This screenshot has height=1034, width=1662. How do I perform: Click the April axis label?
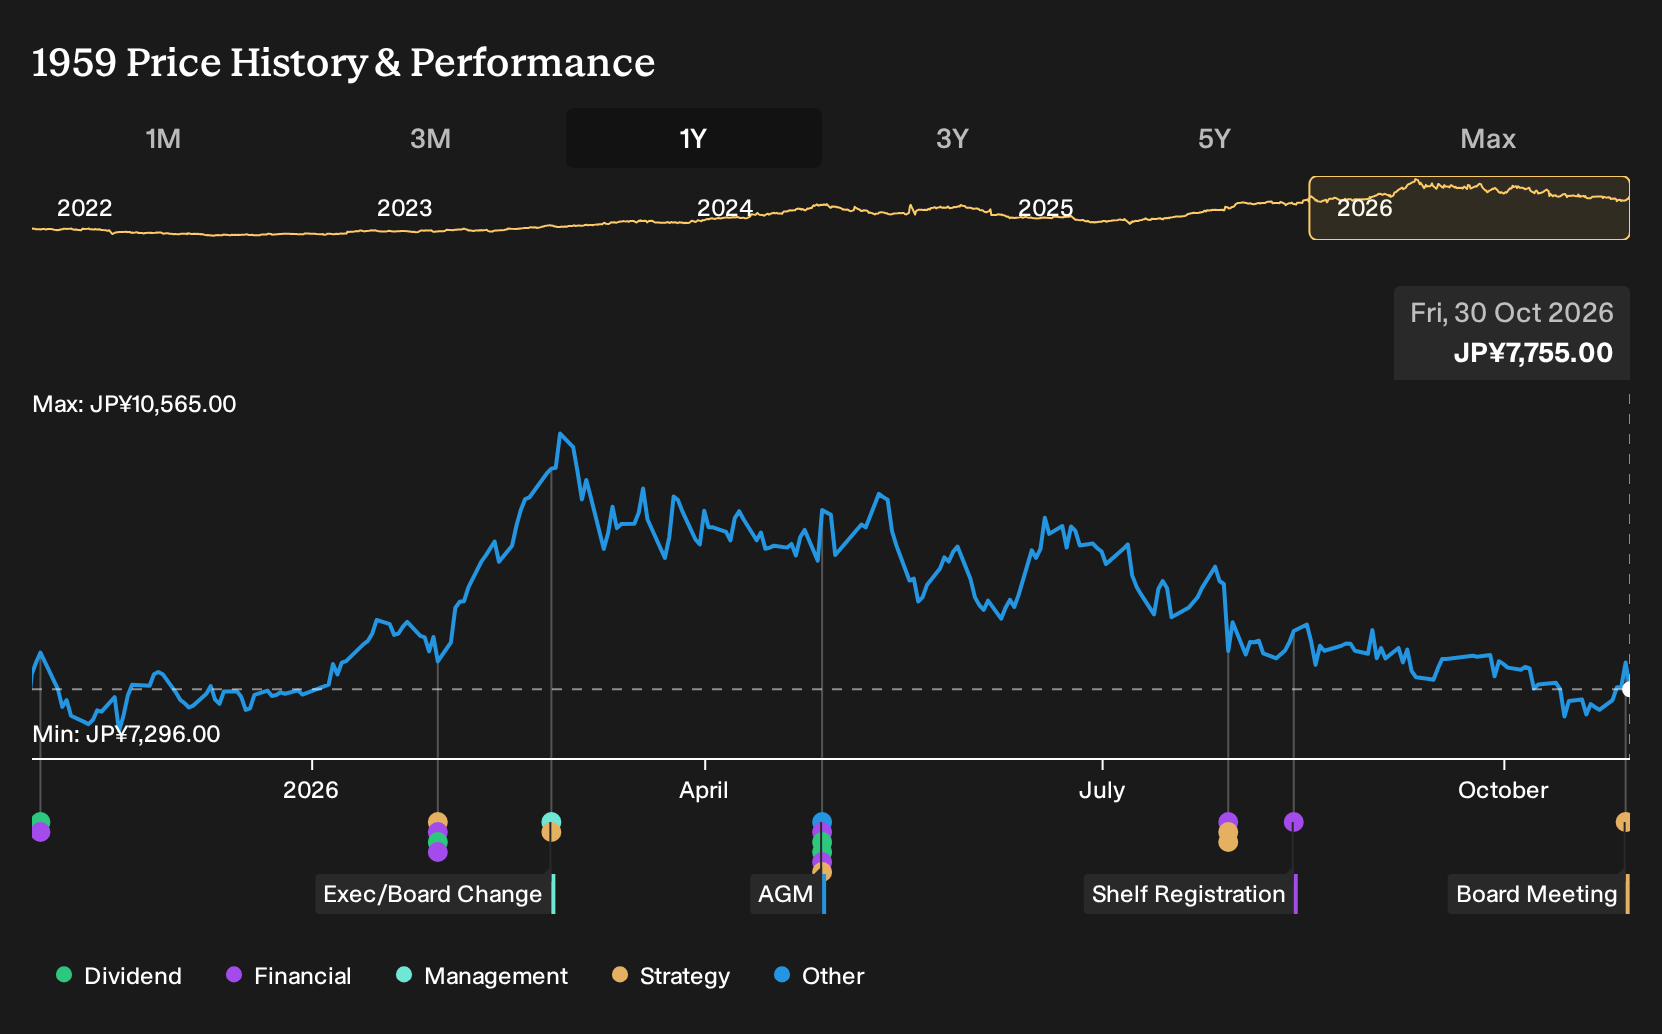[x=704, y=790]
